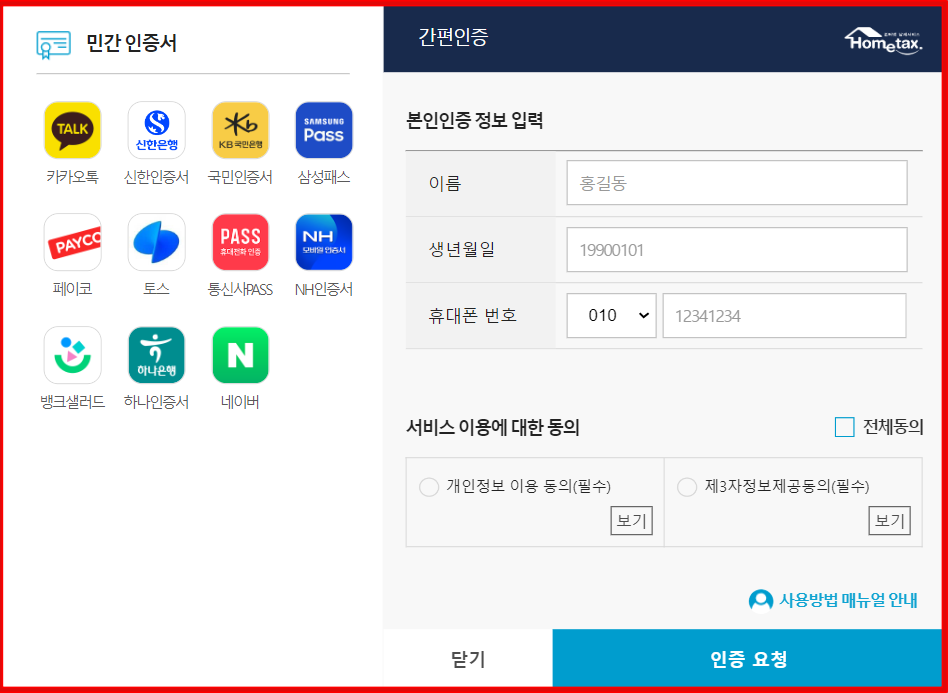View the privacy consent details via 보기
The image size is (948, 693).
click(631, 520)
